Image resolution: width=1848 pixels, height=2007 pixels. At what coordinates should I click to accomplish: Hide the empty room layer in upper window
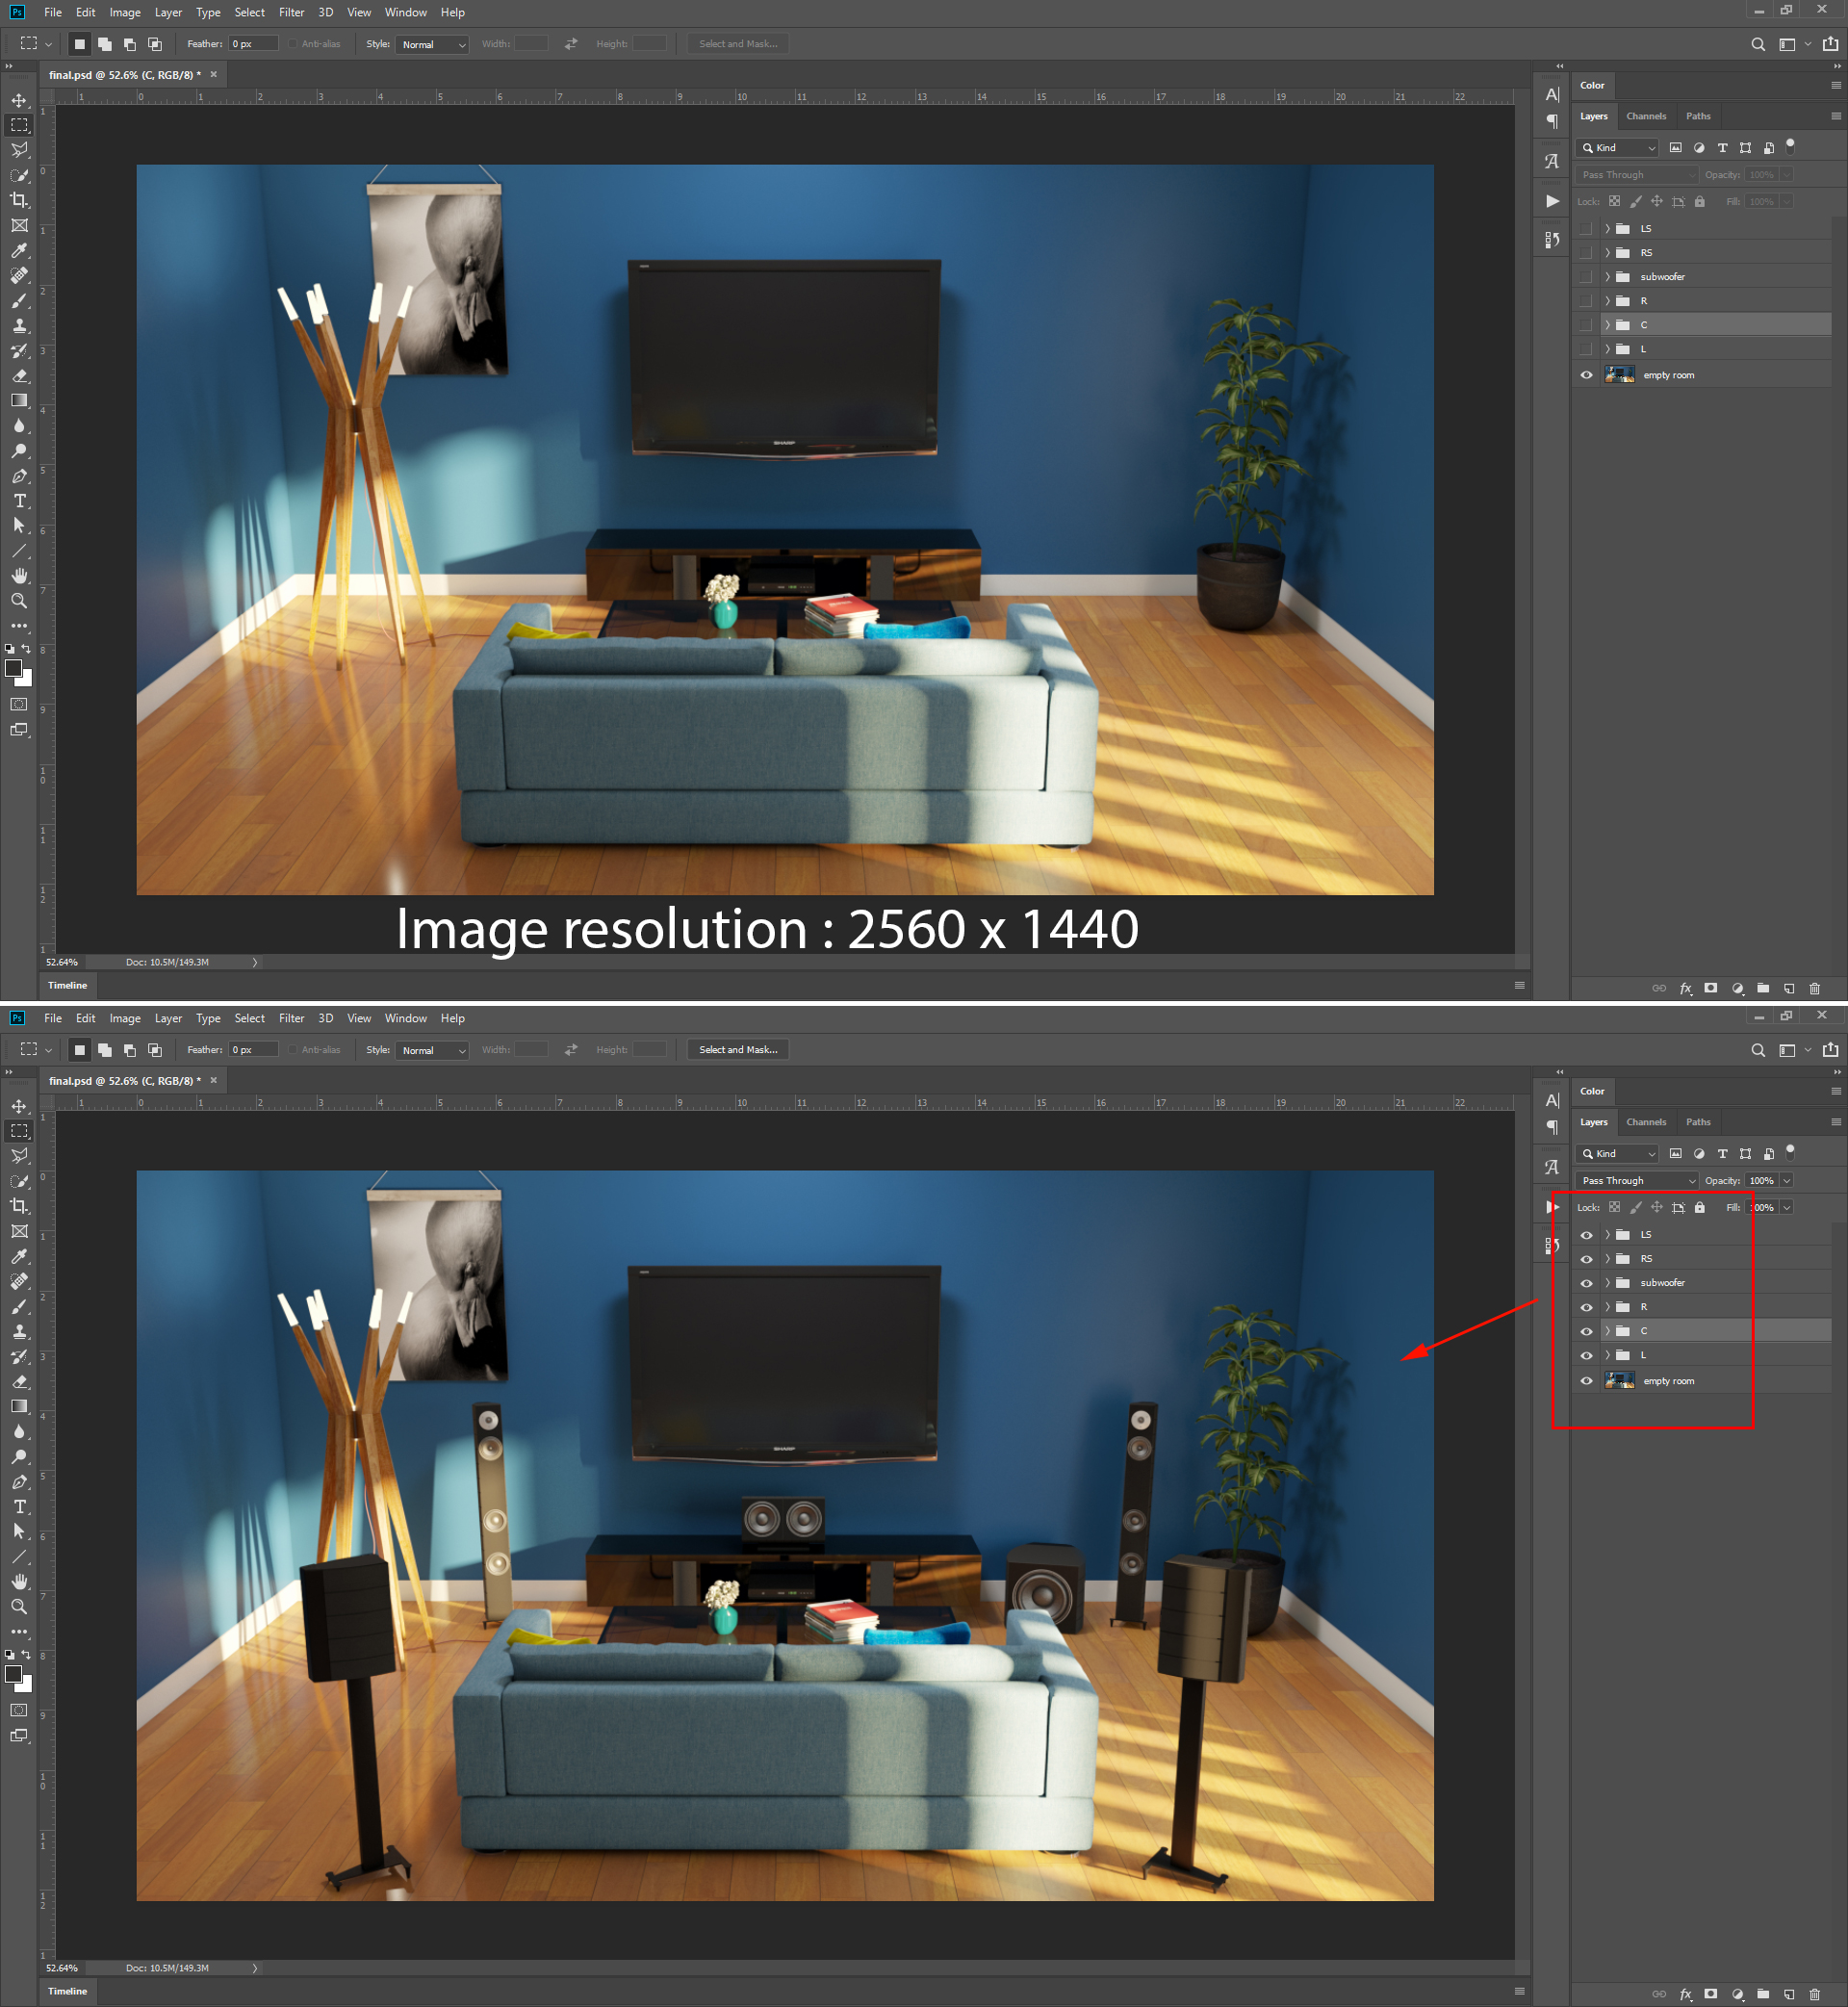point(1586,375)
